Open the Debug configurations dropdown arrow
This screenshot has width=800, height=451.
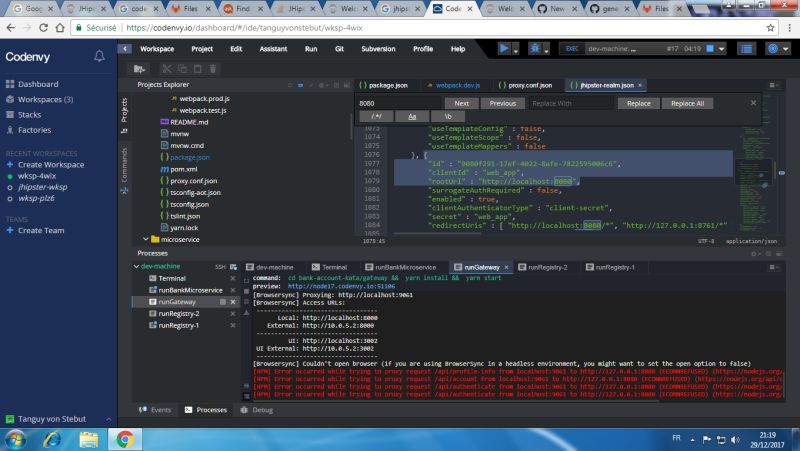546,50
